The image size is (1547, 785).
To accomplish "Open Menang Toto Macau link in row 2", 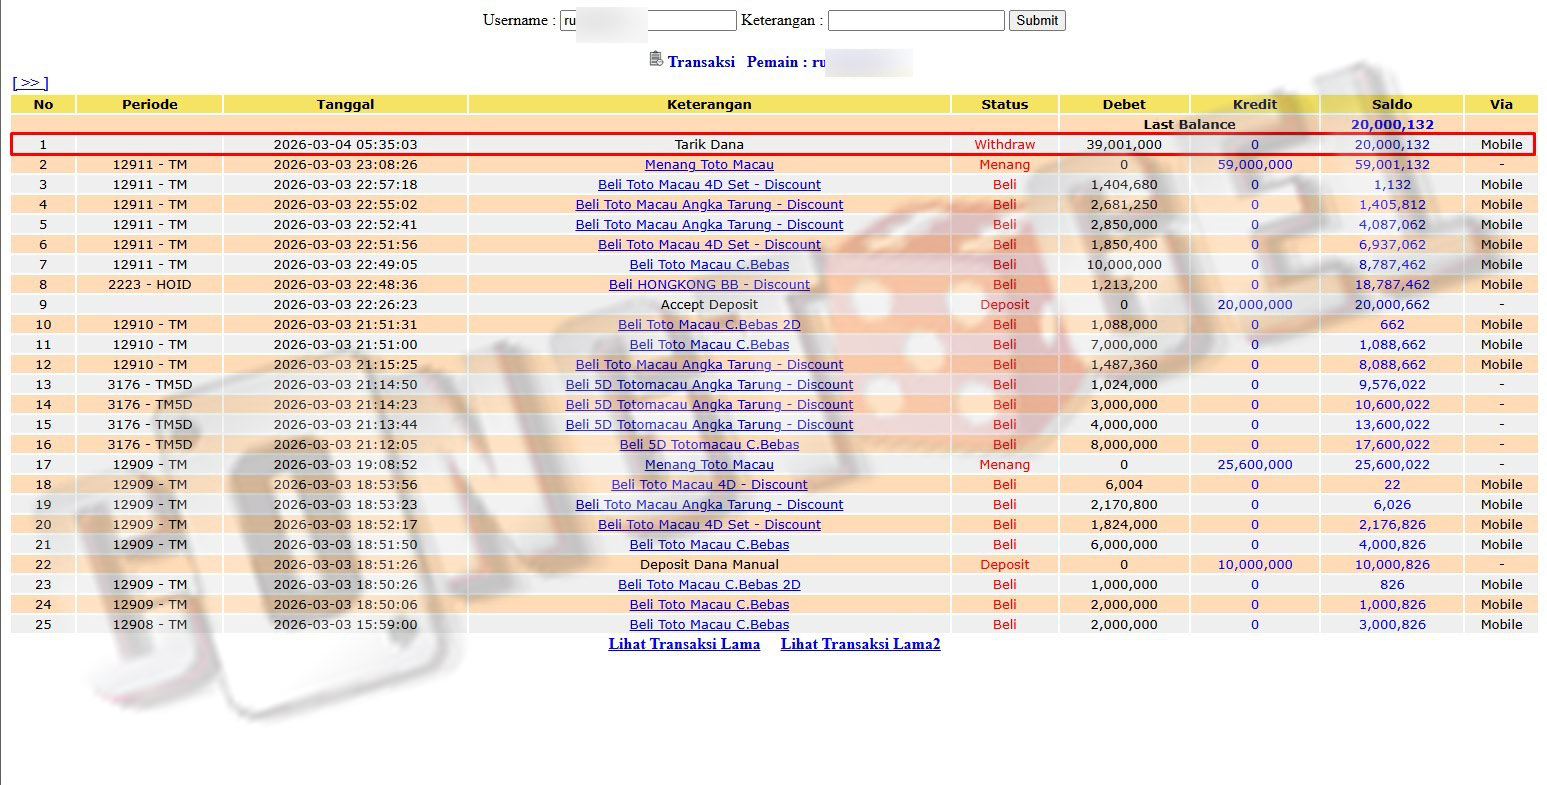I will pyautogui.click(x=709, y=165).
